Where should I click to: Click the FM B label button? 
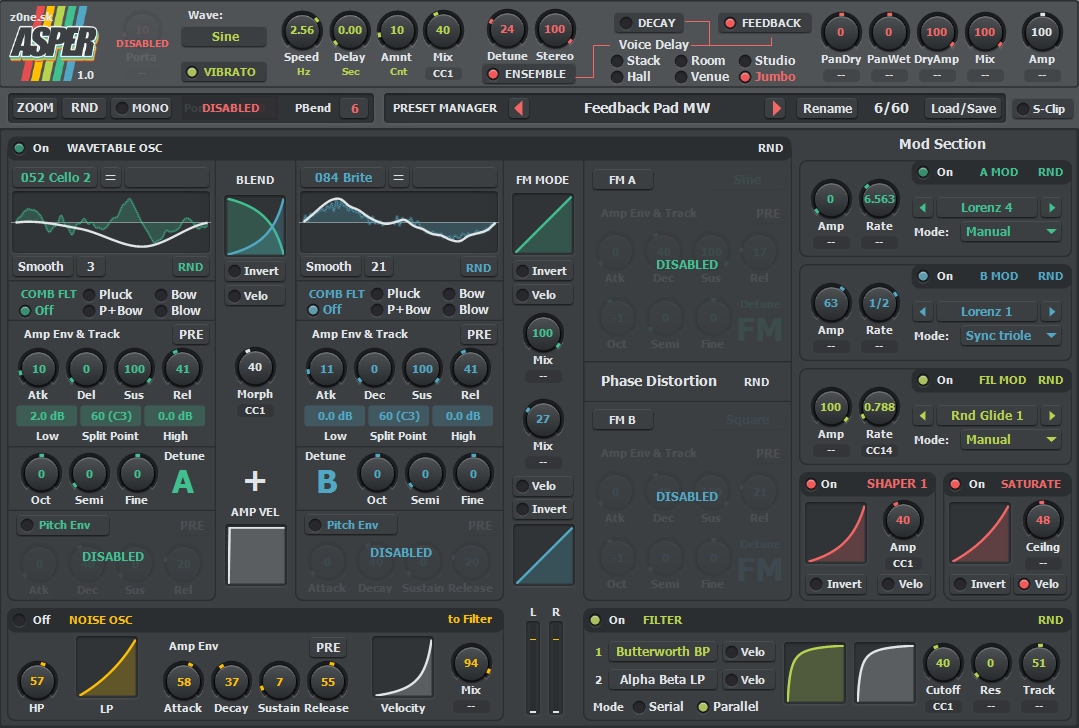tap(622, 420)
